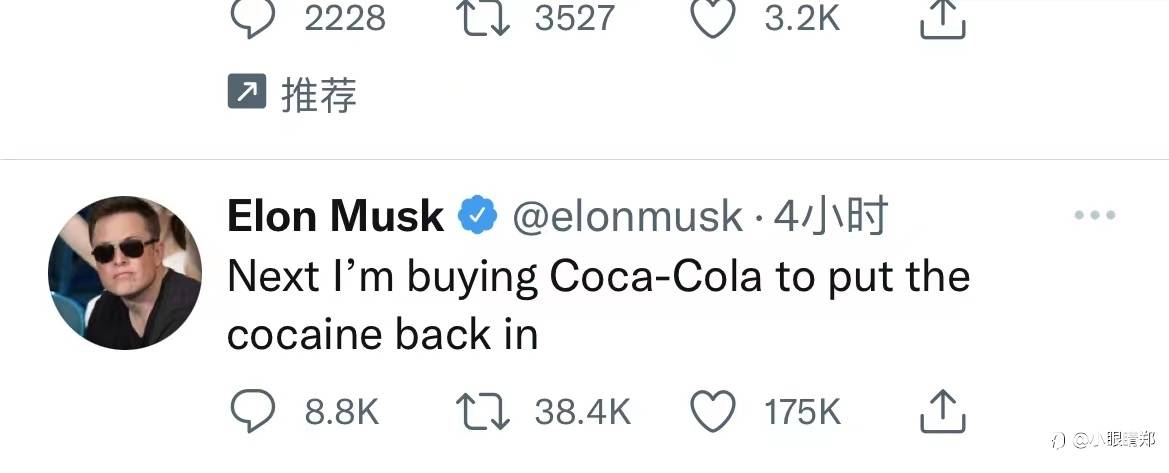This screenshot has width=1169, height=473.
Task: Toggle the heart icon beside 3.2K
Action: 713,20
